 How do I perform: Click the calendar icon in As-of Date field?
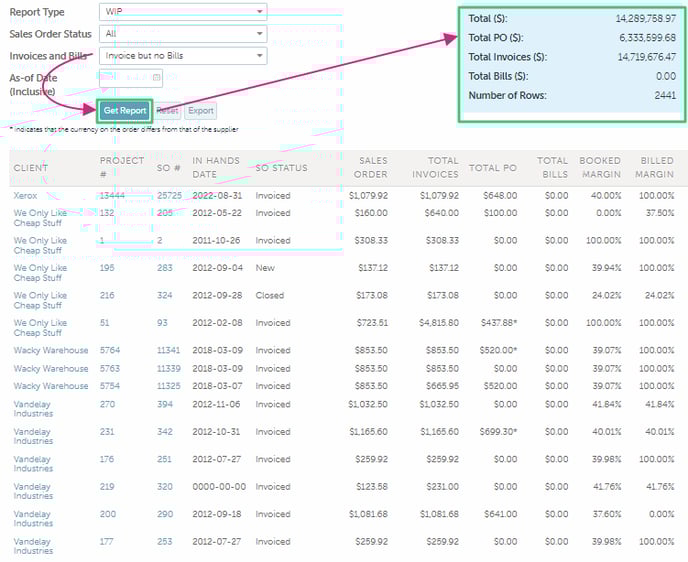coord(157,77)
